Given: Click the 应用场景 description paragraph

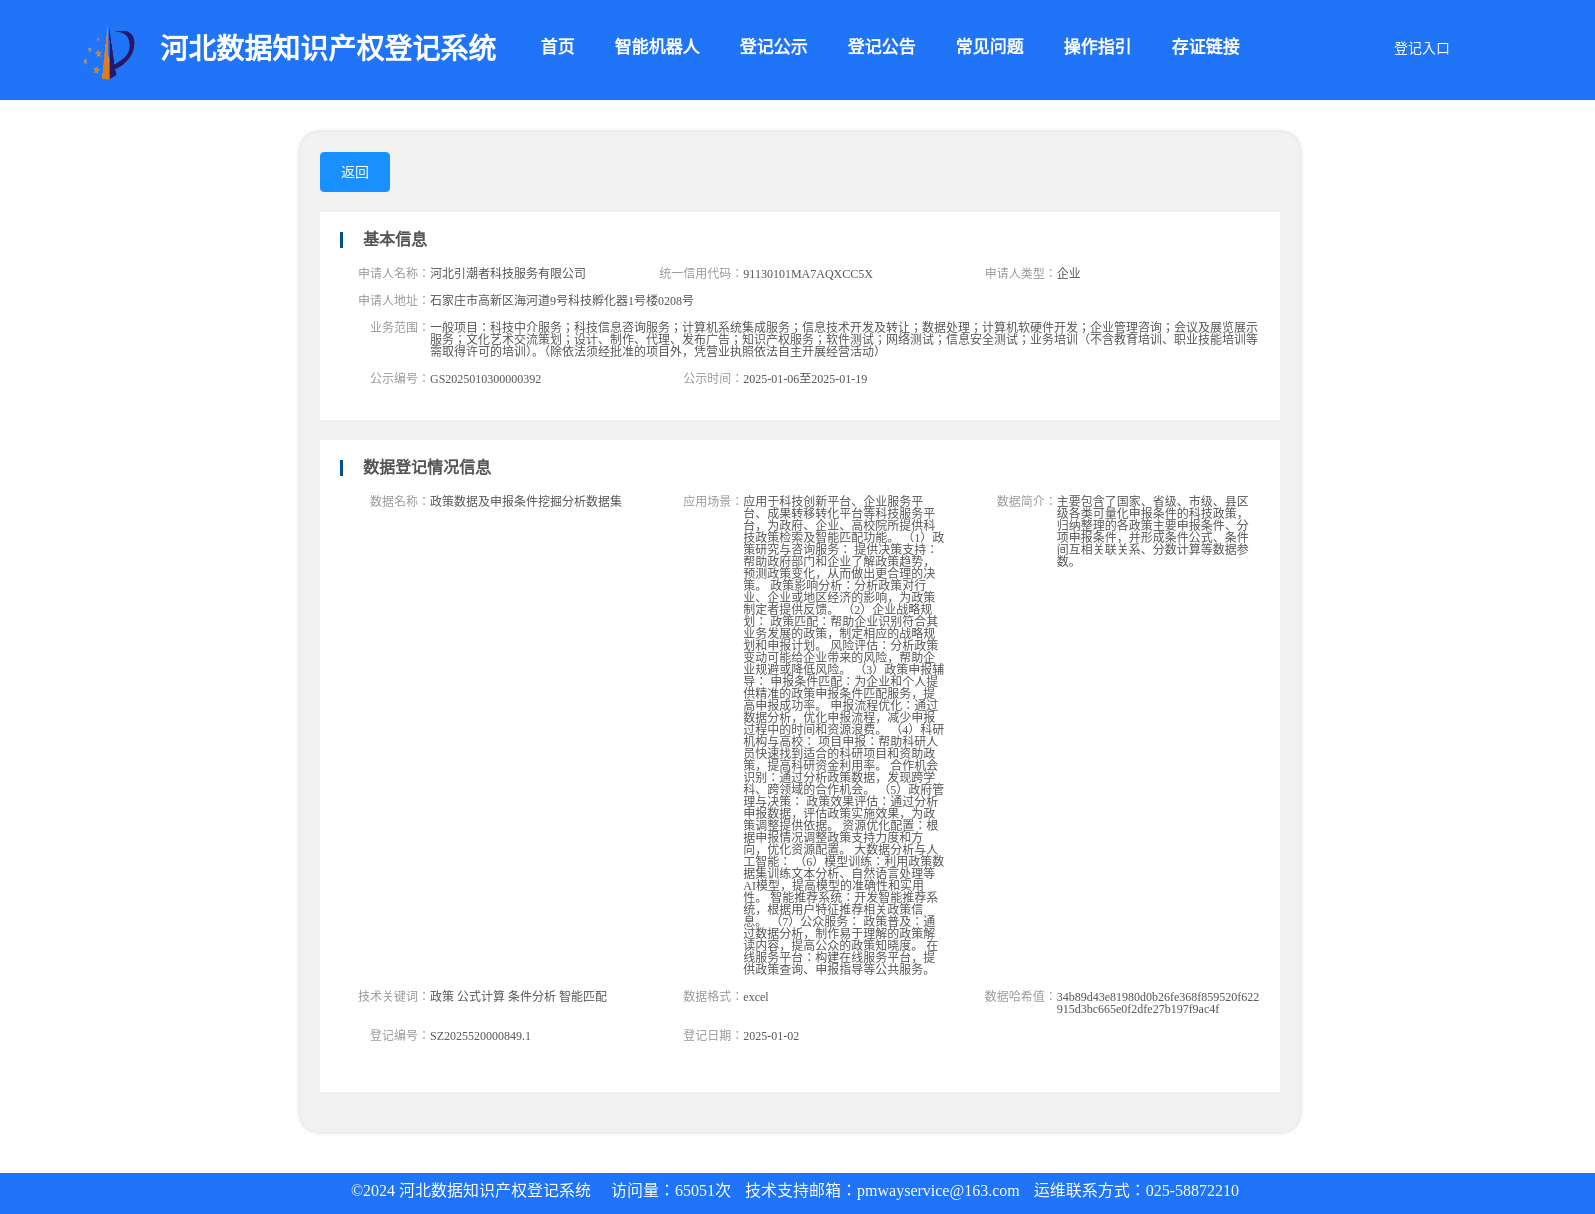Looking at the screenshot, I should click(843, 735).
